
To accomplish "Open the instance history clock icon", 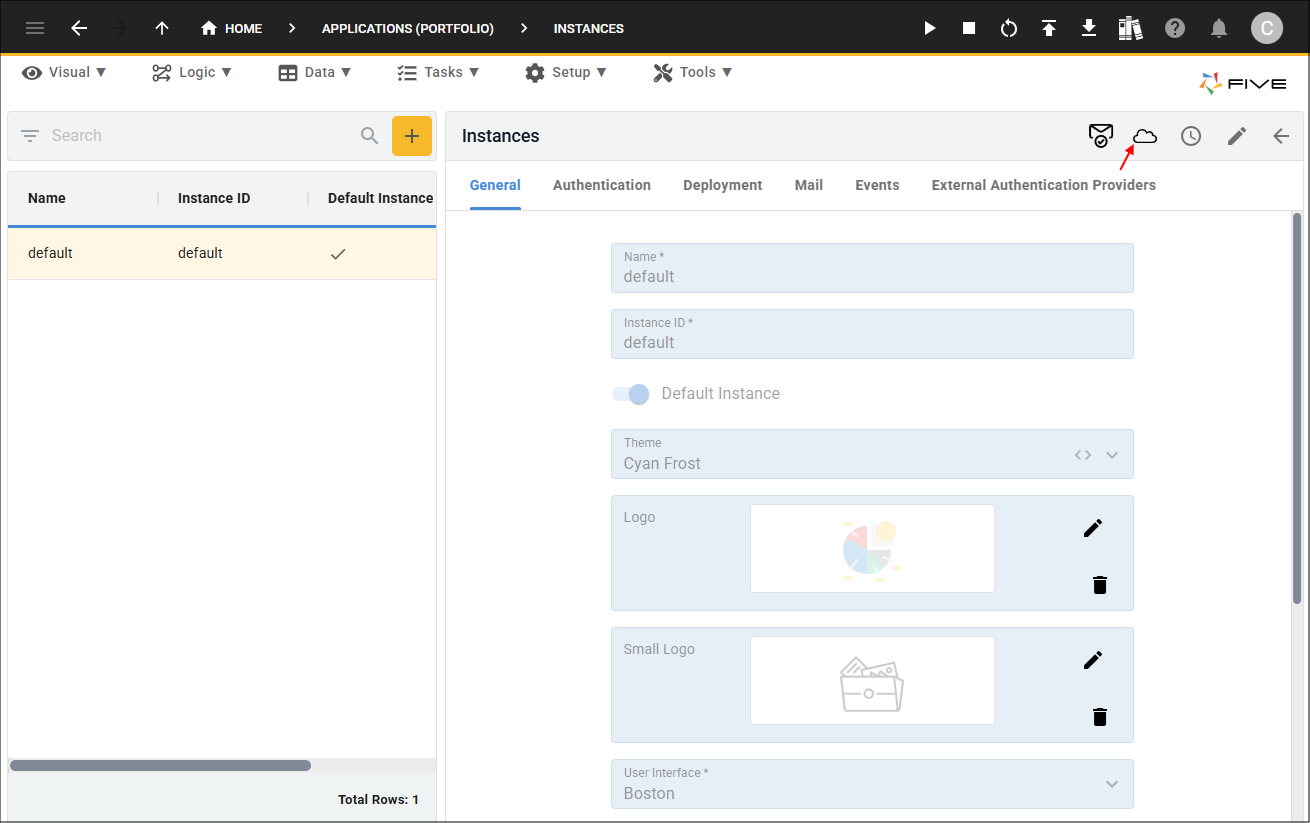I will point(1191,135).
